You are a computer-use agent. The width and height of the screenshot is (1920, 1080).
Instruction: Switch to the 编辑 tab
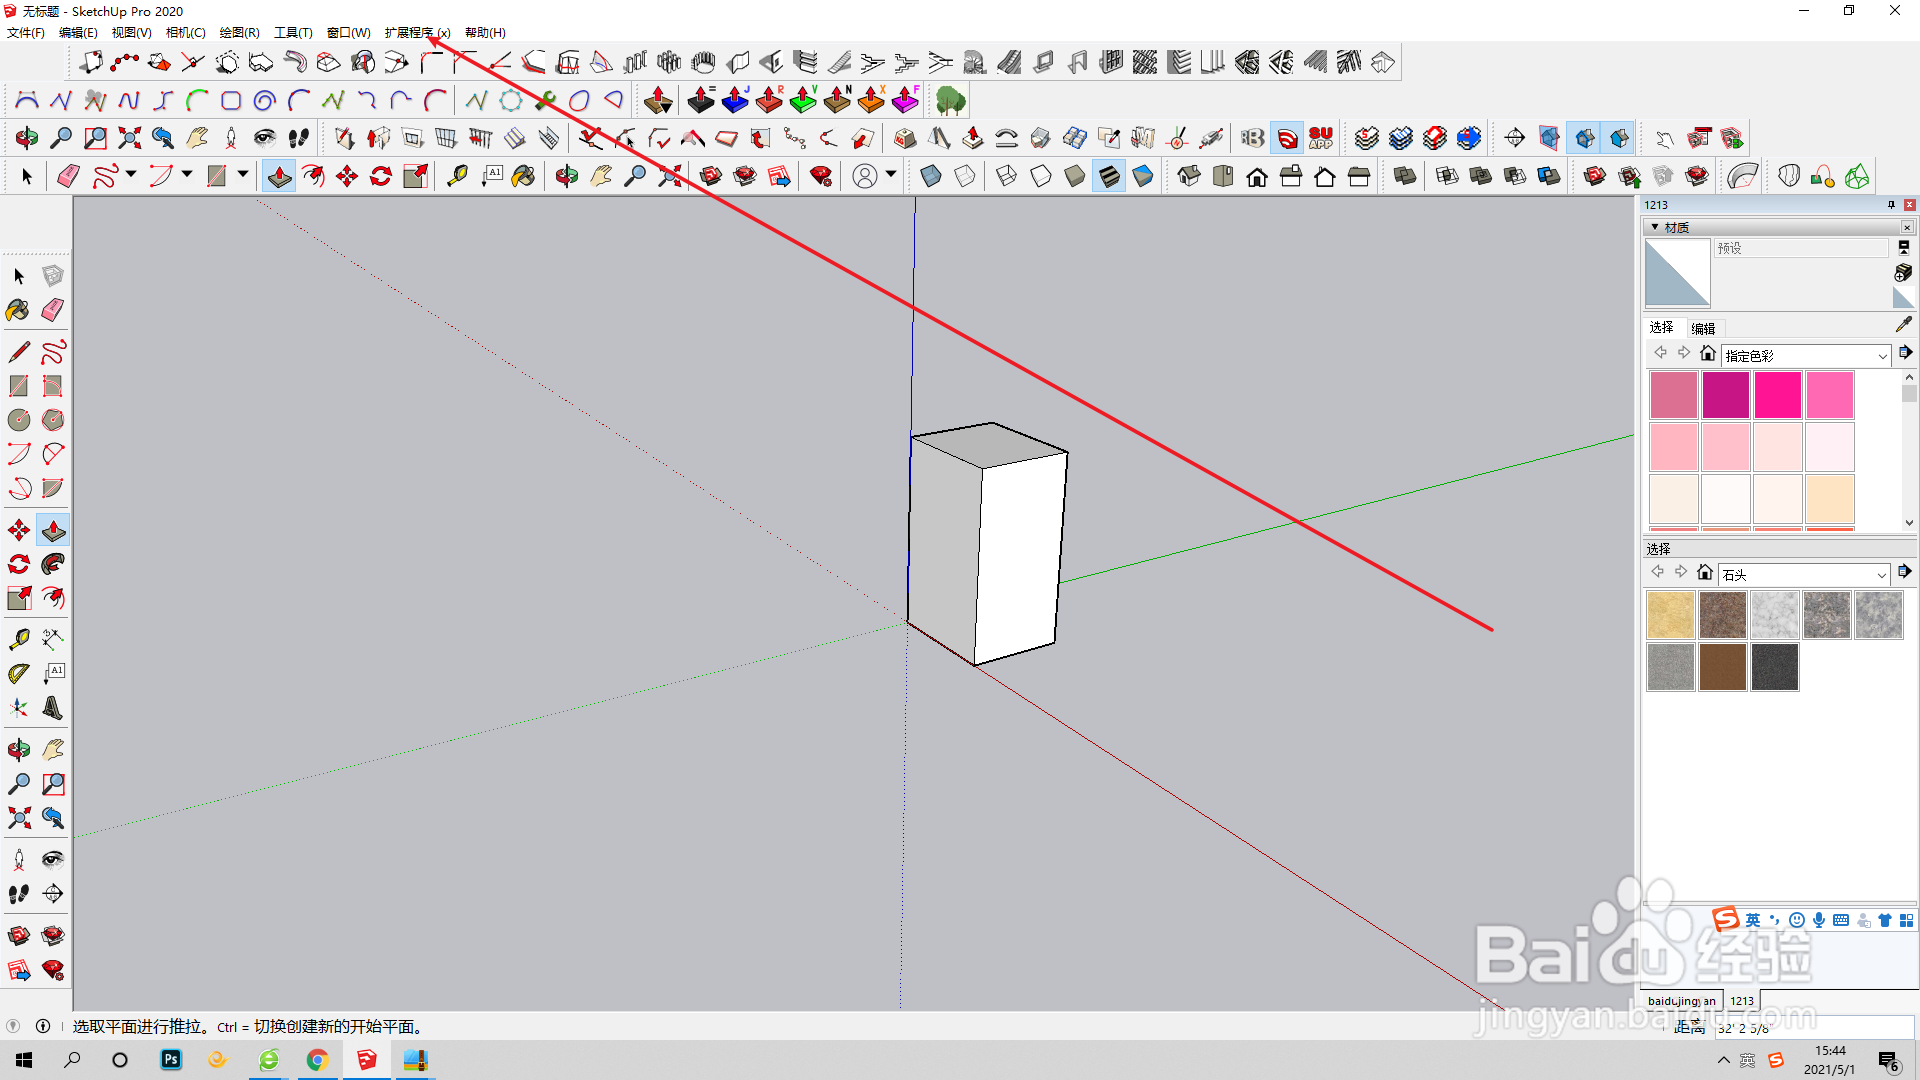click(1703, 329)
